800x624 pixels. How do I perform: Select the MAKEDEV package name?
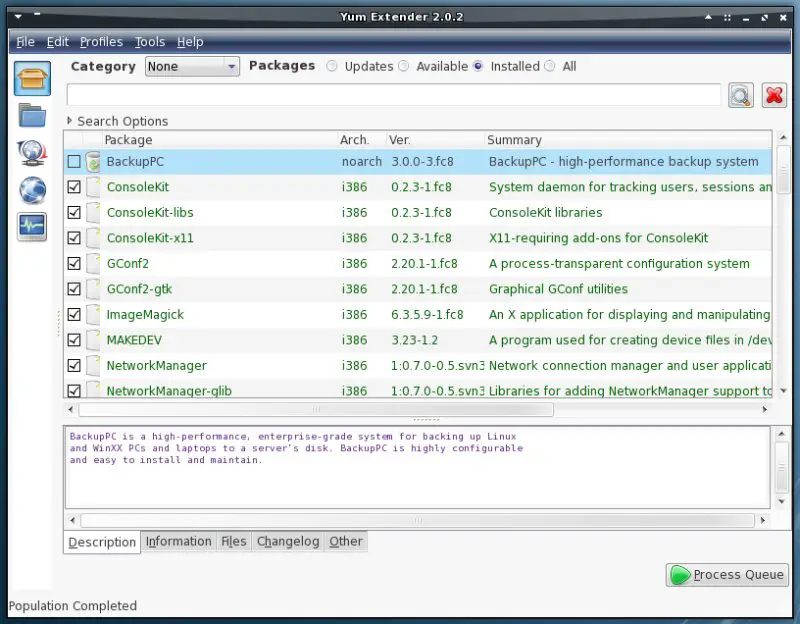coord(134,340)
